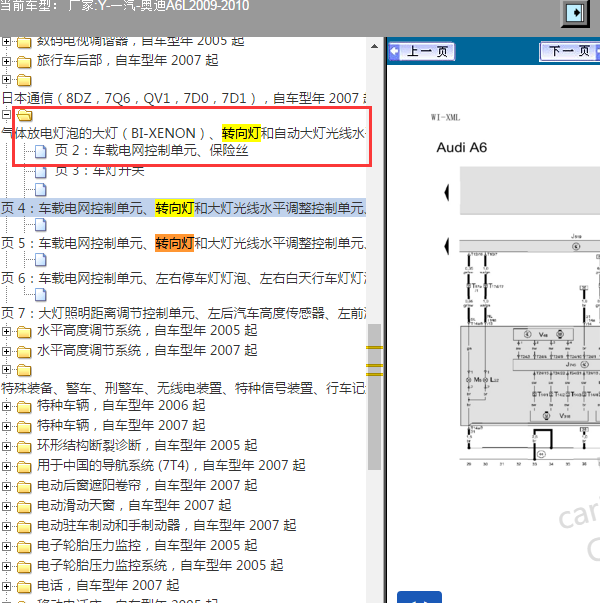Click folder icon of 电动驻车制动和手制动器

click(x=24, y=527)
